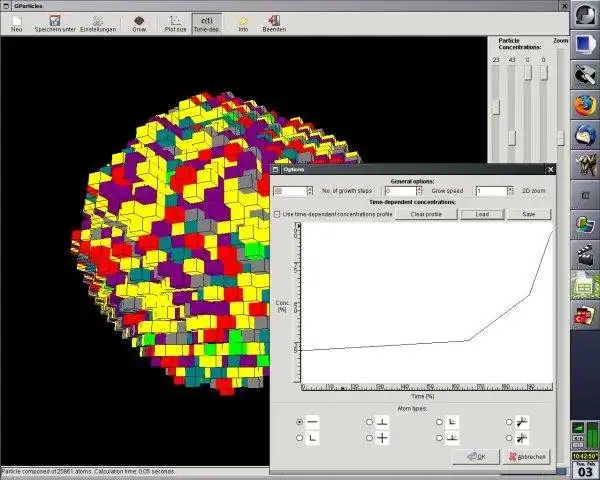Image resolution: width=600 pixels, height=480 pixels.
Task: Click the dock clock showing 10:42:50
Action: (x=585, y=456)
